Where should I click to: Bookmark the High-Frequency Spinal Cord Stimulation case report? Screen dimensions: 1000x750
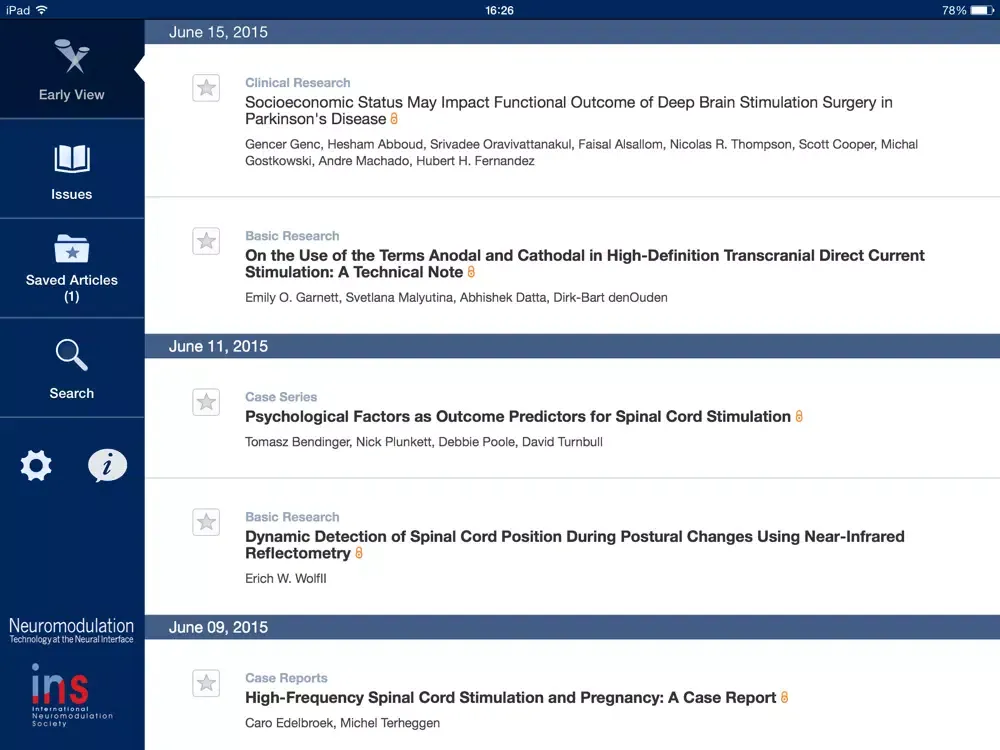click(x=206, y=683)
